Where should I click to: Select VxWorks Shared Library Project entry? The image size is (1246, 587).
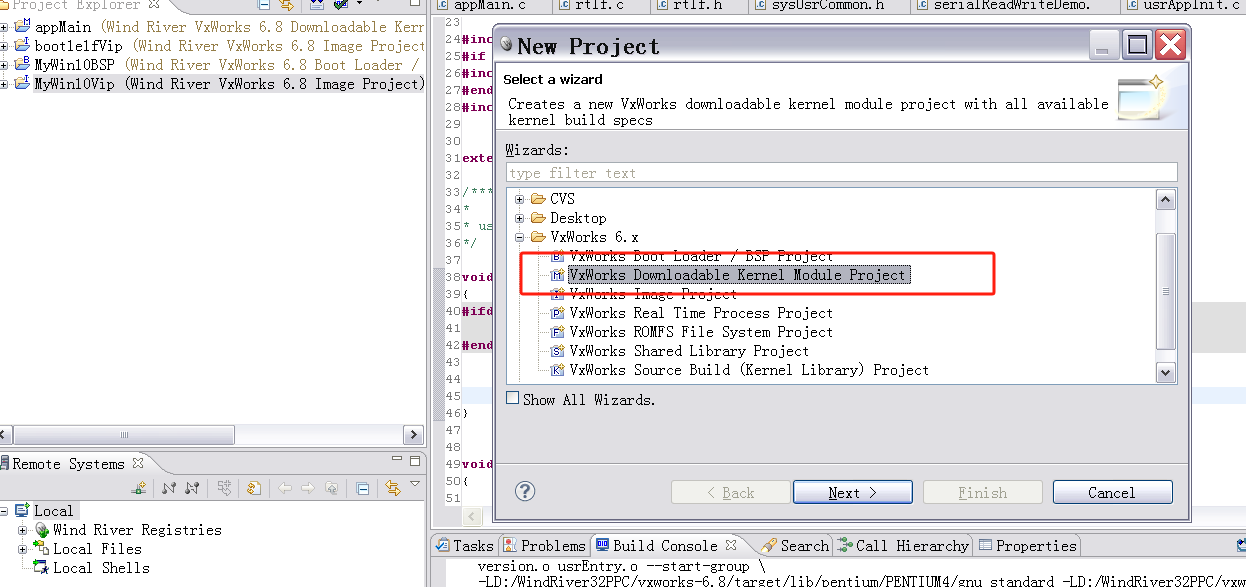tap(689, 351)
